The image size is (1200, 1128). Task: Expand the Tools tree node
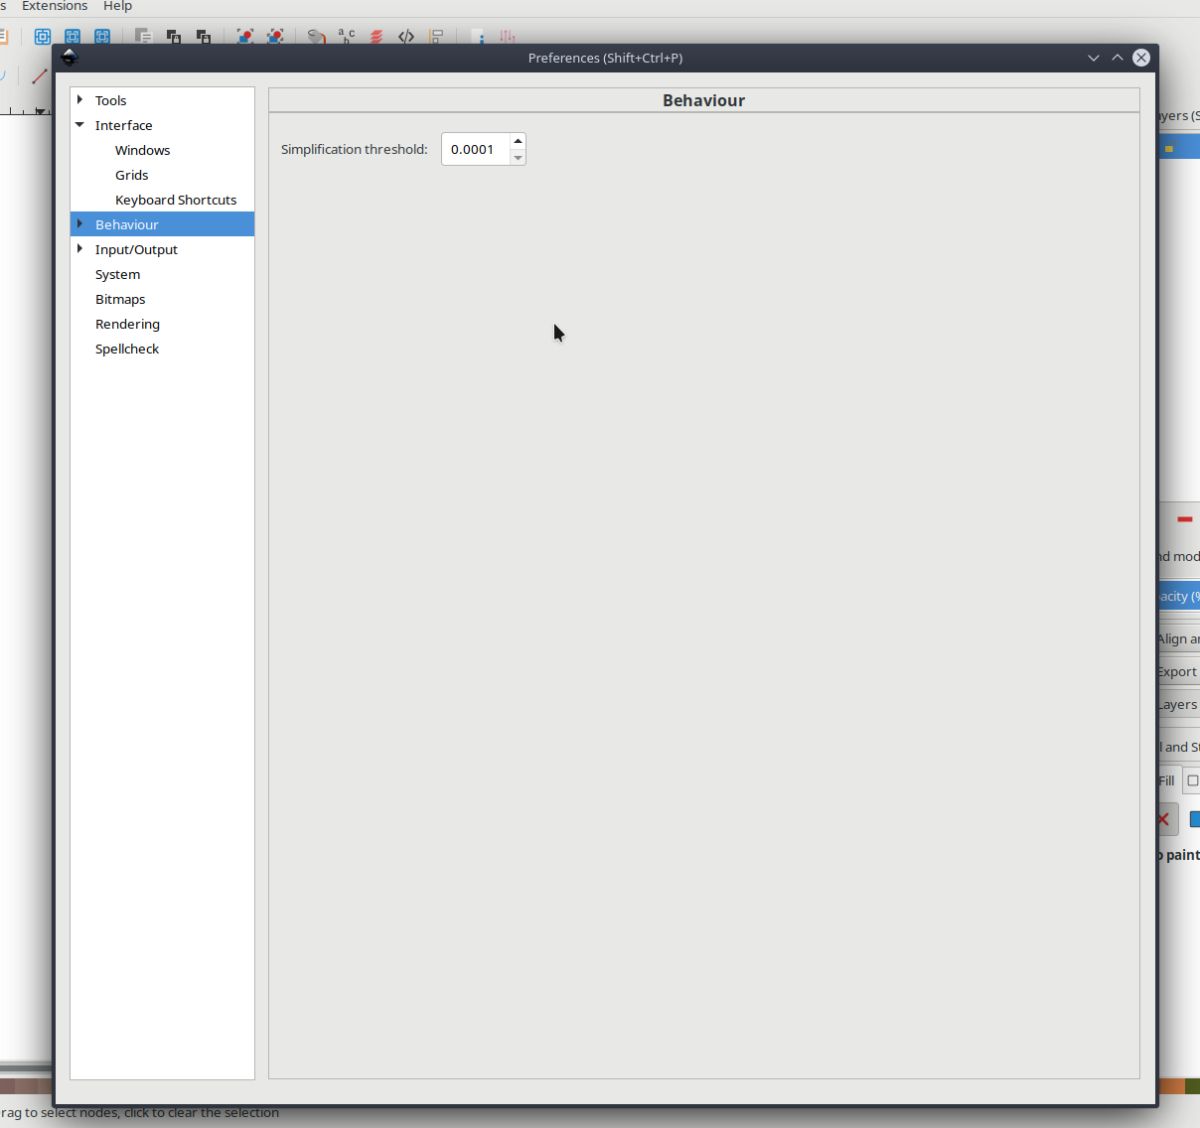tap(80, 100)
